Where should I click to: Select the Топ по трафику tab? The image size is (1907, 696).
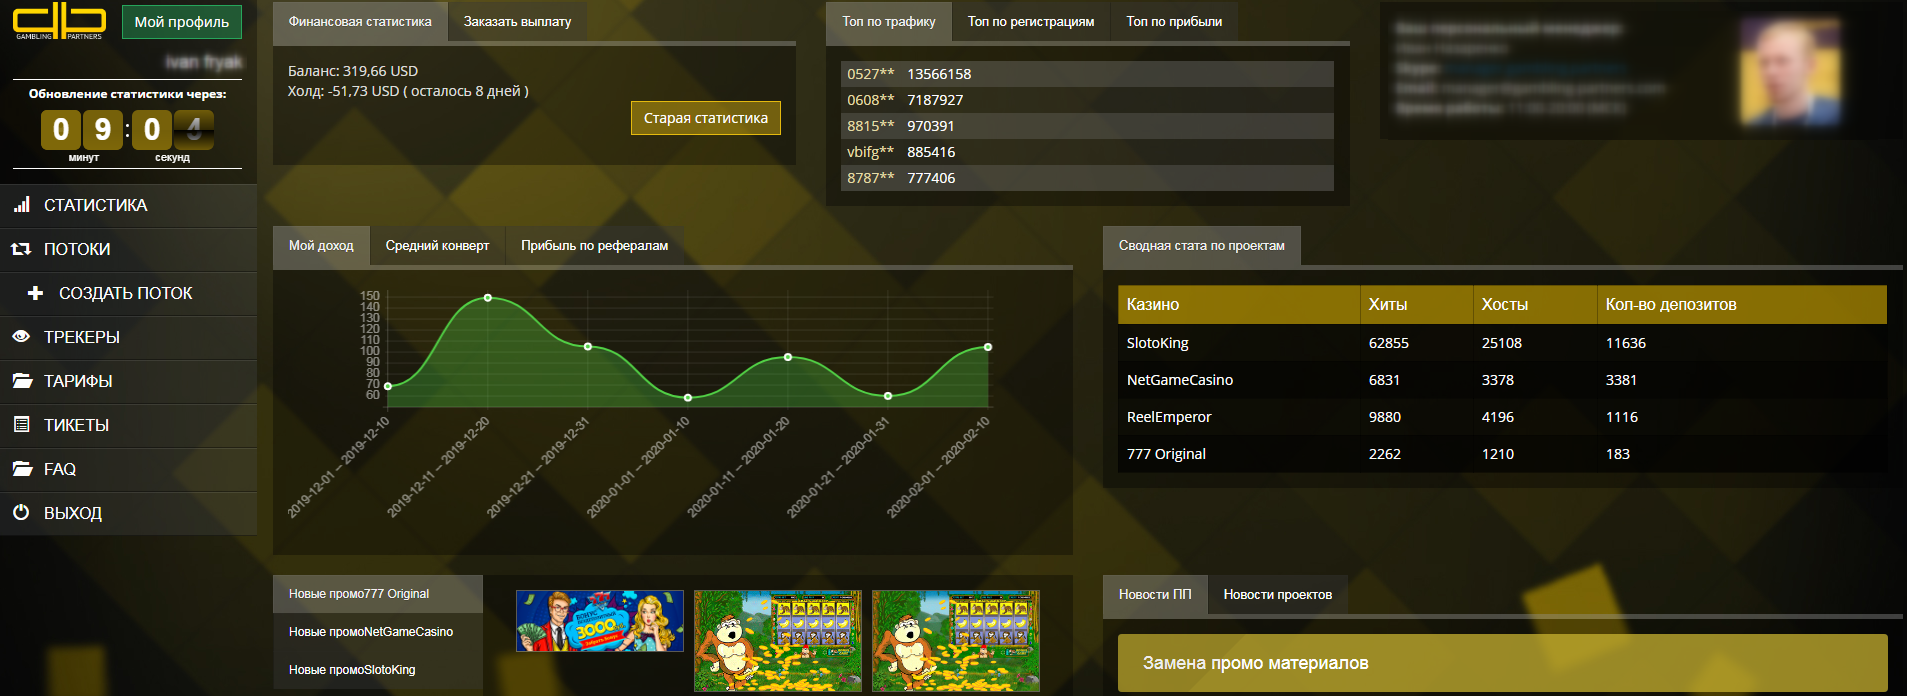(x=889, y=22)
